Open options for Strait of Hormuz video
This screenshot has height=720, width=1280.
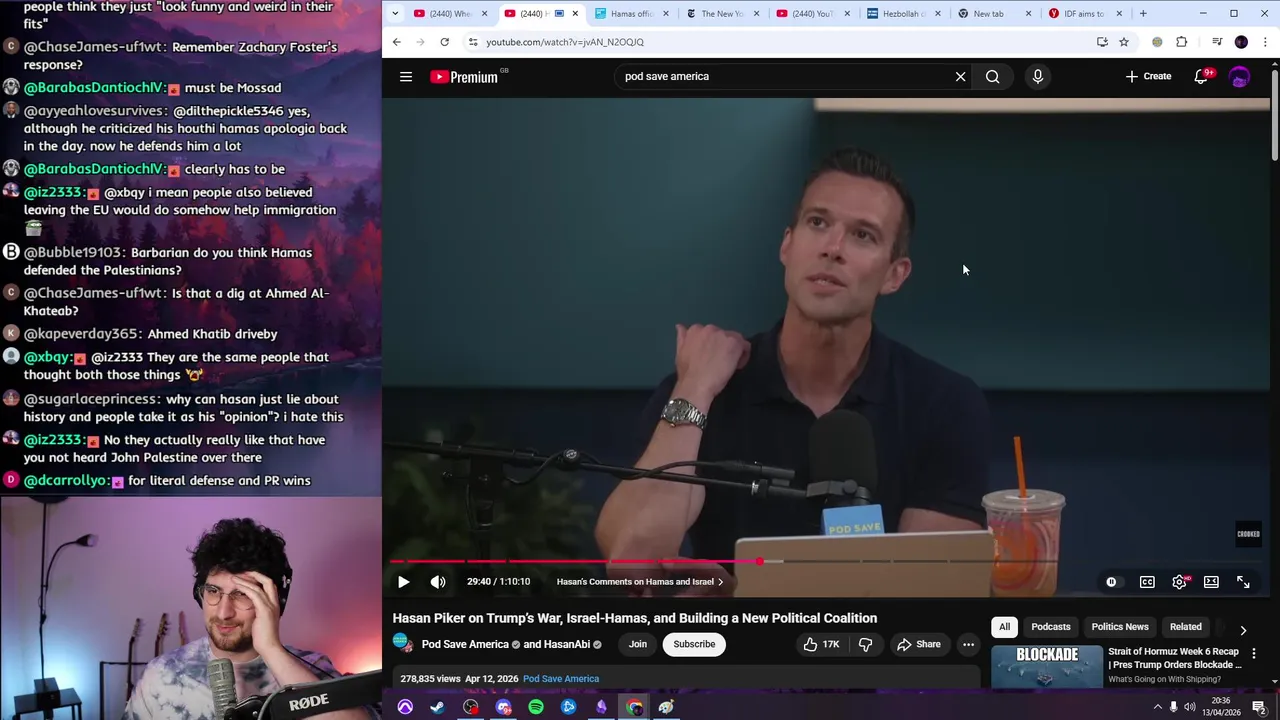[1254, 654]
